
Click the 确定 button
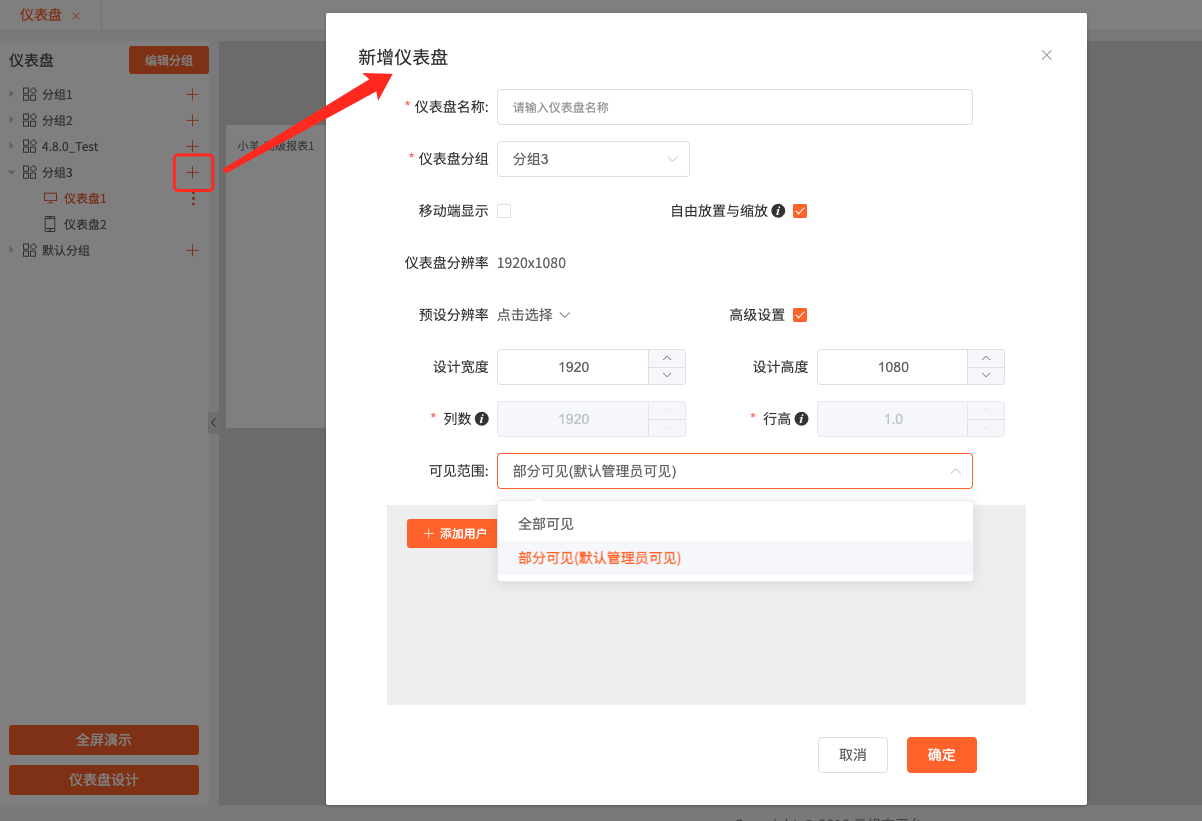(941, 755)
